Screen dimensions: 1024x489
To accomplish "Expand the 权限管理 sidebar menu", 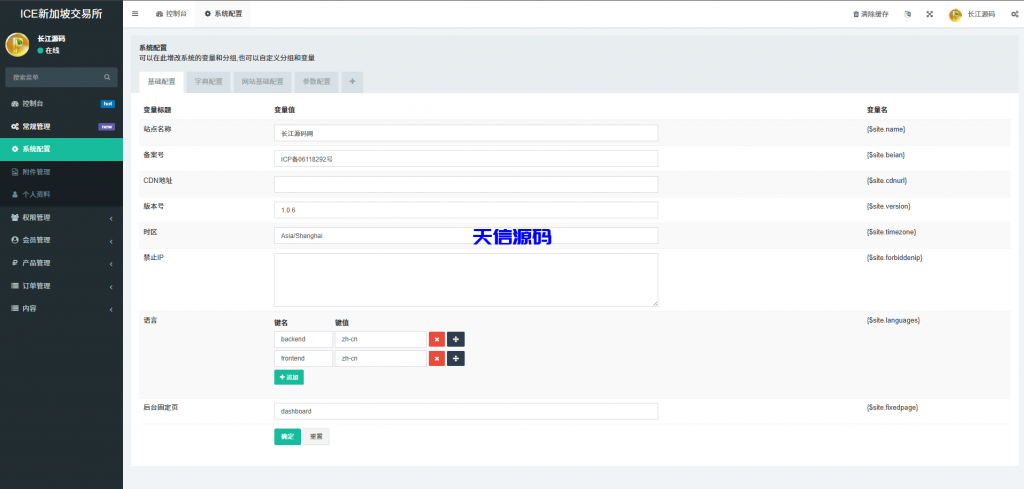I will pos(61,217).
